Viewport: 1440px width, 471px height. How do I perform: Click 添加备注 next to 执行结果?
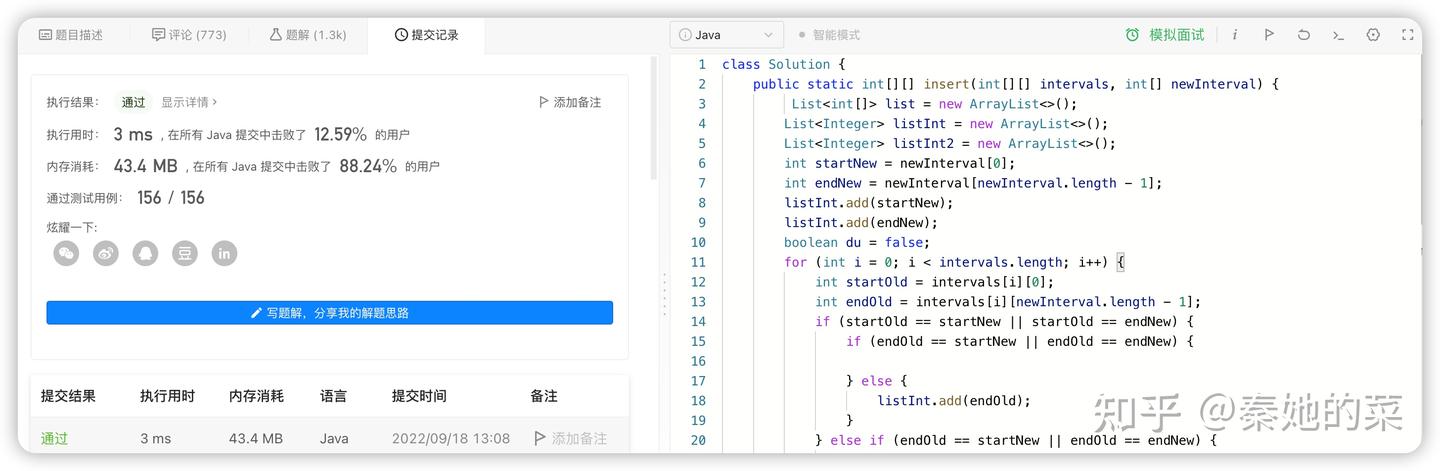coord(570,102)
